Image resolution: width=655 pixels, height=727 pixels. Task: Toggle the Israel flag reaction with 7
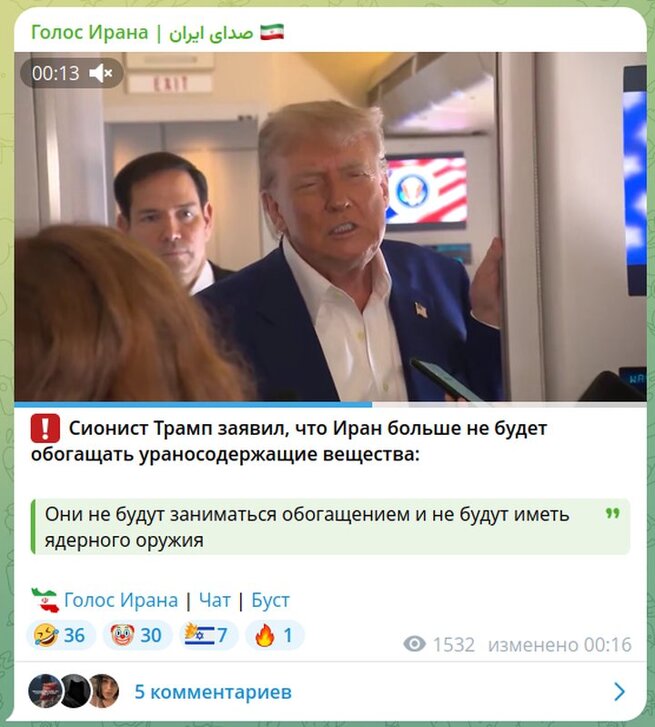click(x=208, y=635)
